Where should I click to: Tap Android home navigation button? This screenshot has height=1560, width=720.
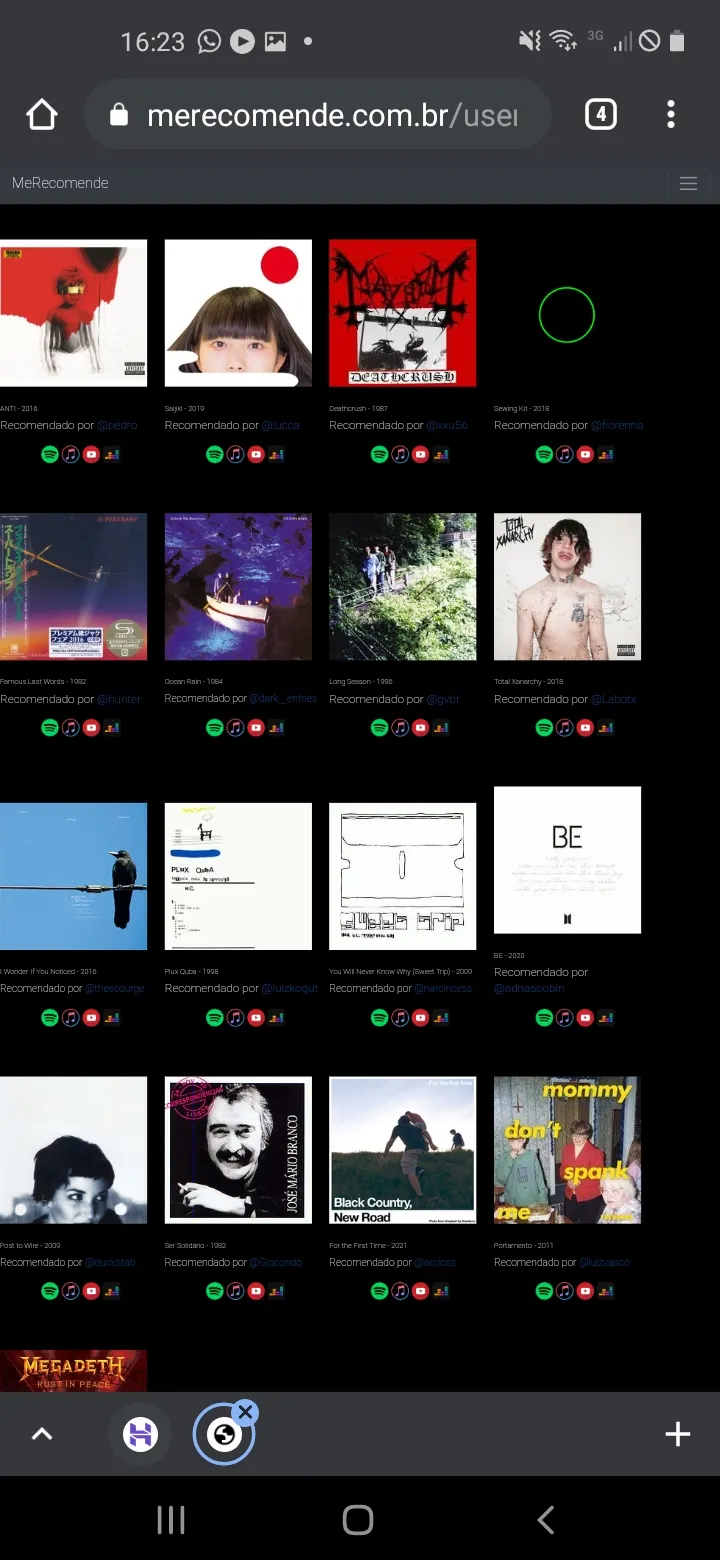click(358, 1521)
